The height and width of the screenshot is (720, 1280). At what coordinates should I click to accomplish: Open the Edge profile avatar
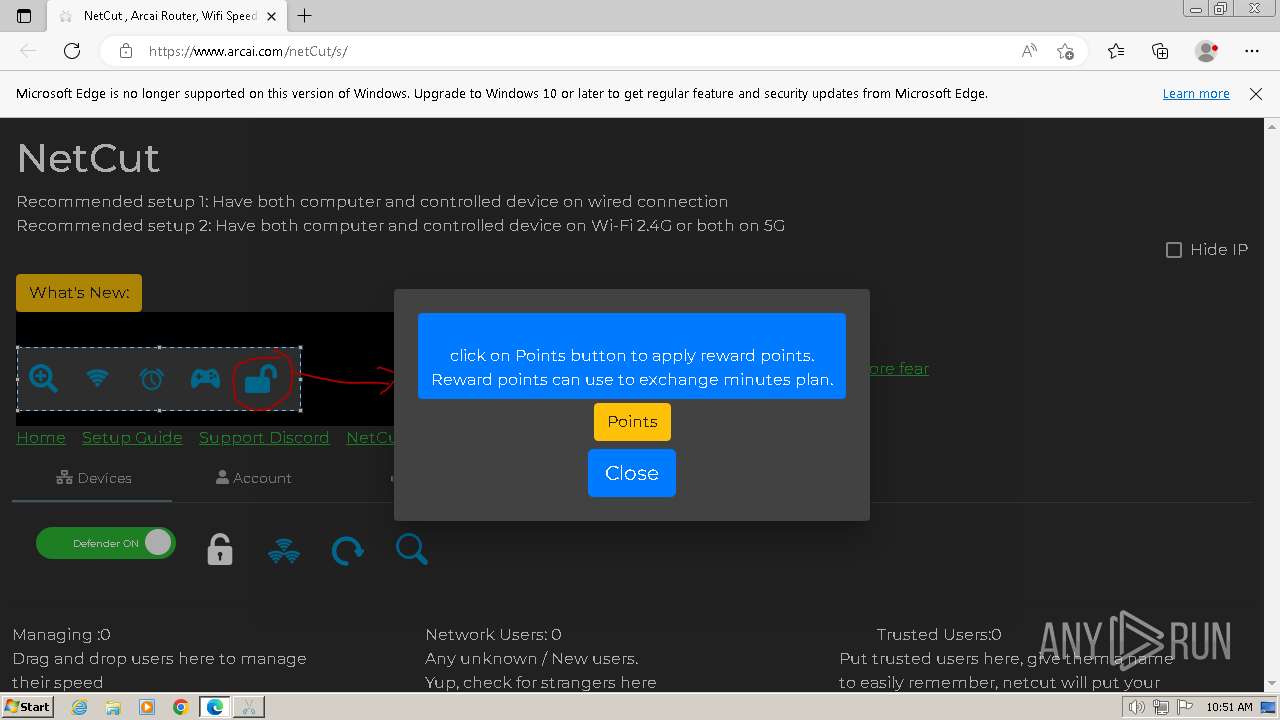click(1206, 51)
